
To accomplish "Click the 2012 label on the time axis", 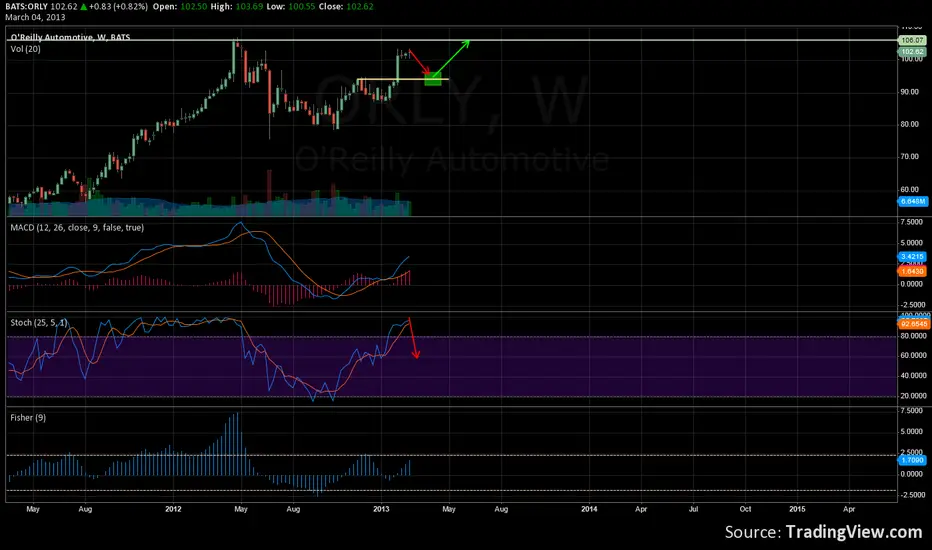I will pos(173,509).
